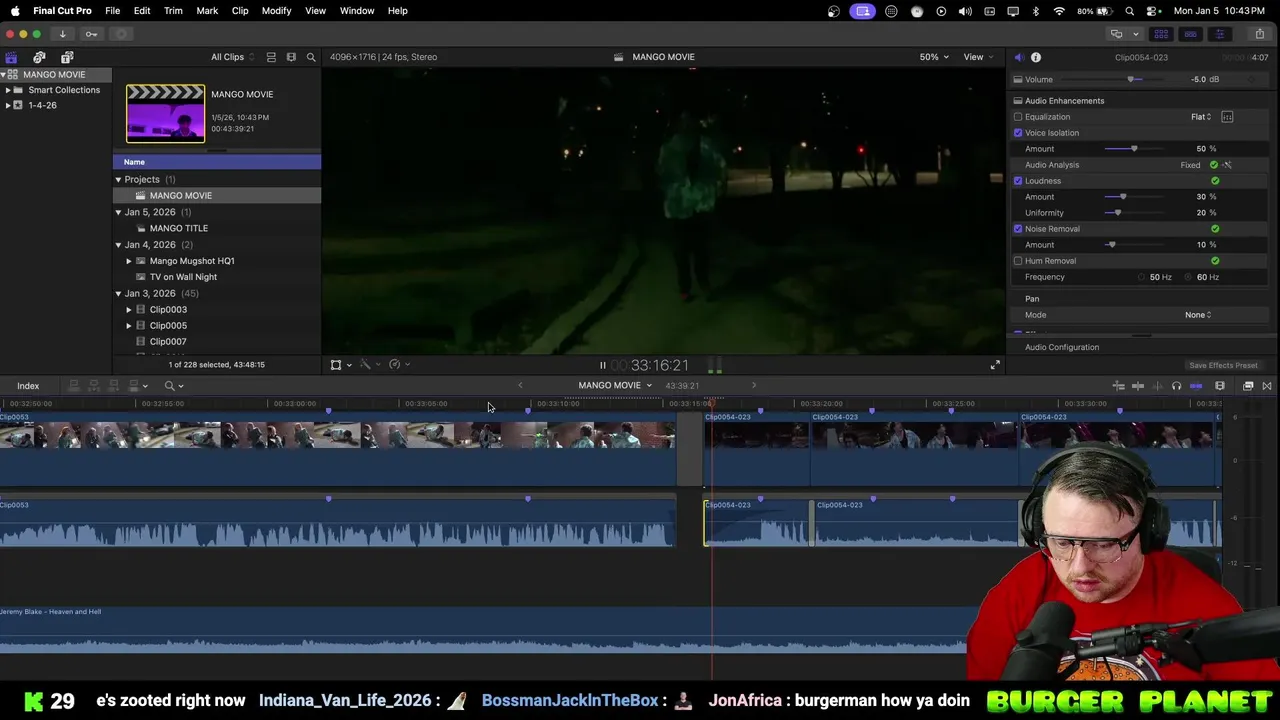Click the timeline Index button
This screenshot has width=1280, height=720.
(28, 386)
